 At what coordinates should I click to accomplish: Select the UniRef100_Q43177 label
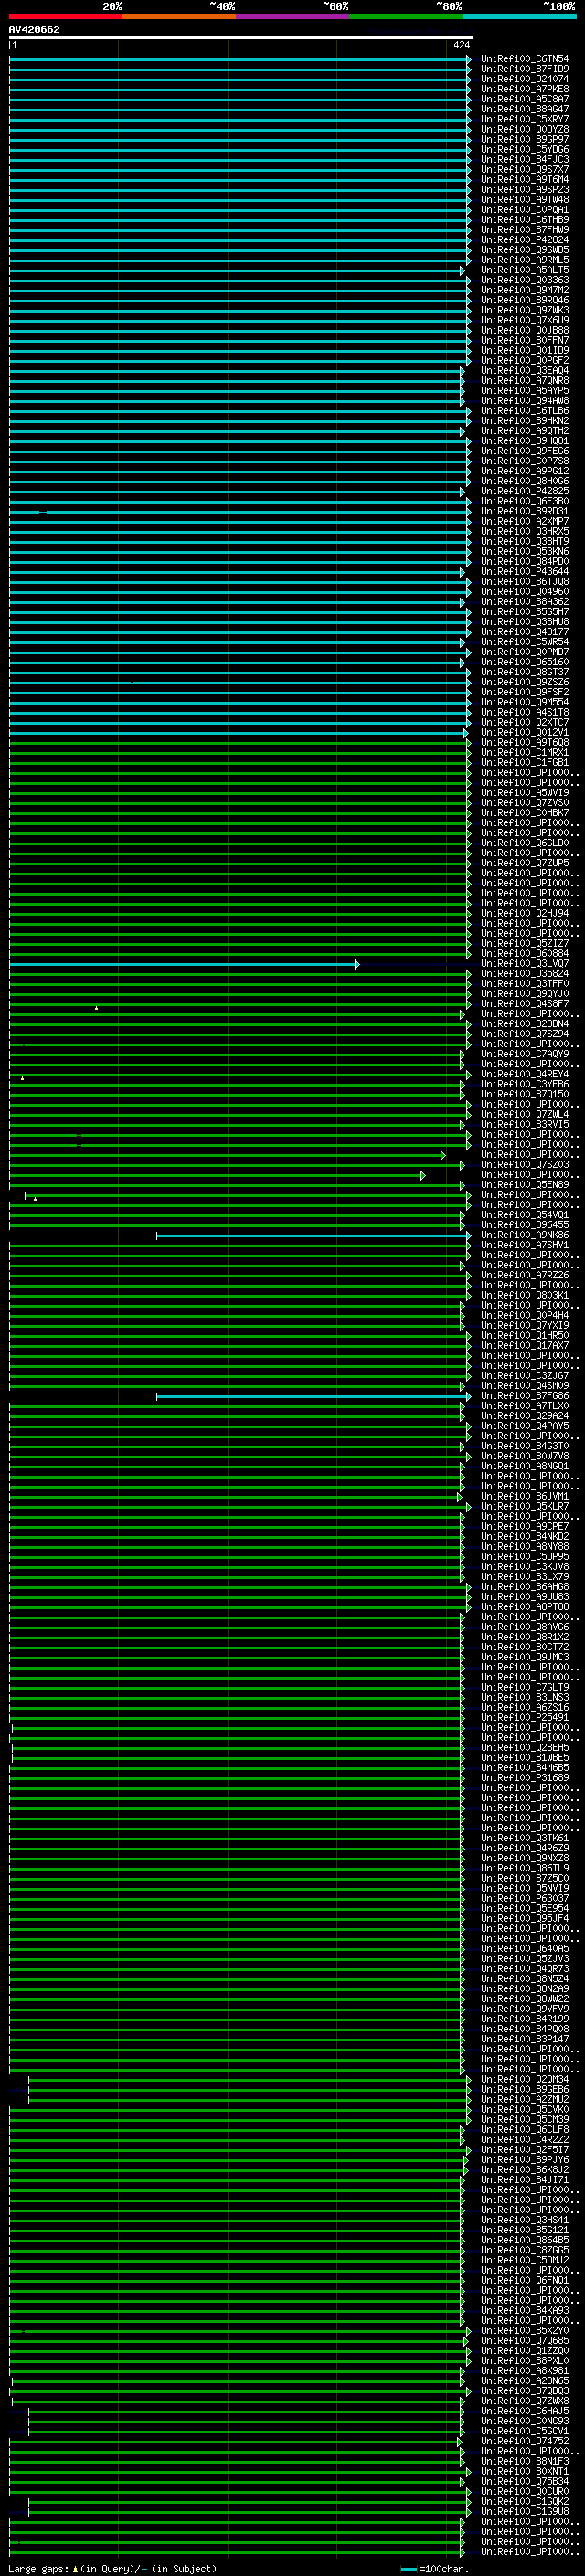click(525, 632)
